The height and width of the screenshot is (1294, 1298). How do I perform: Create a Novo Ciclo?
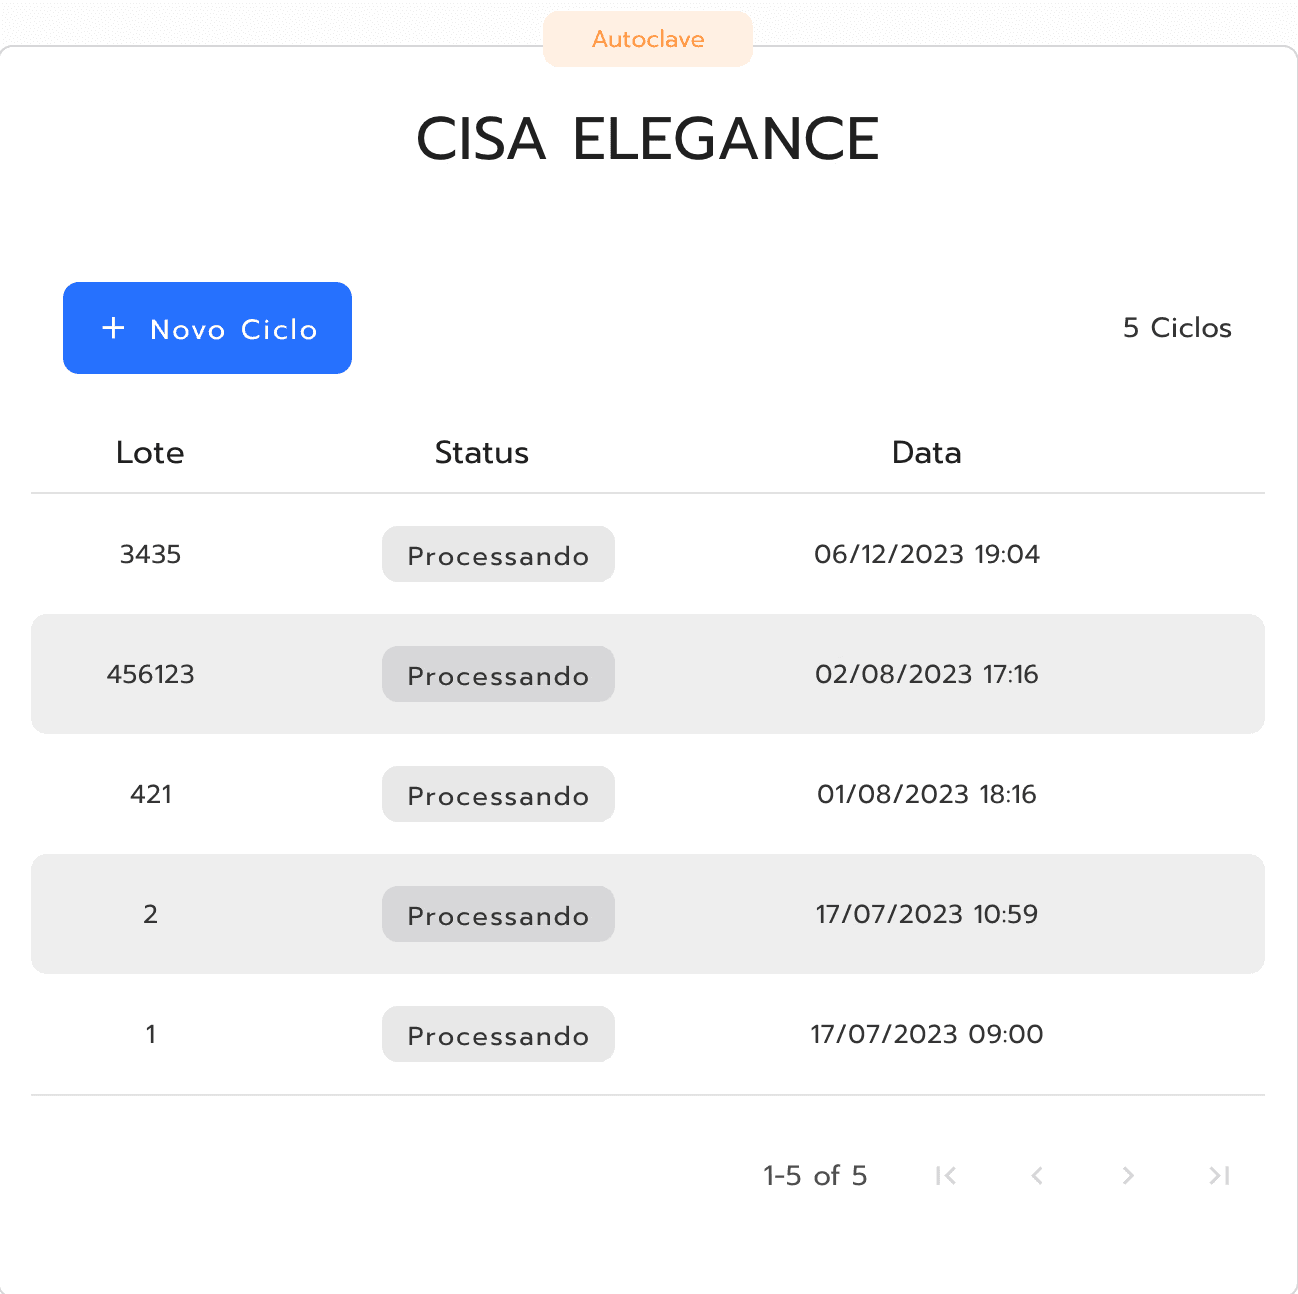[x=207, y=328]
